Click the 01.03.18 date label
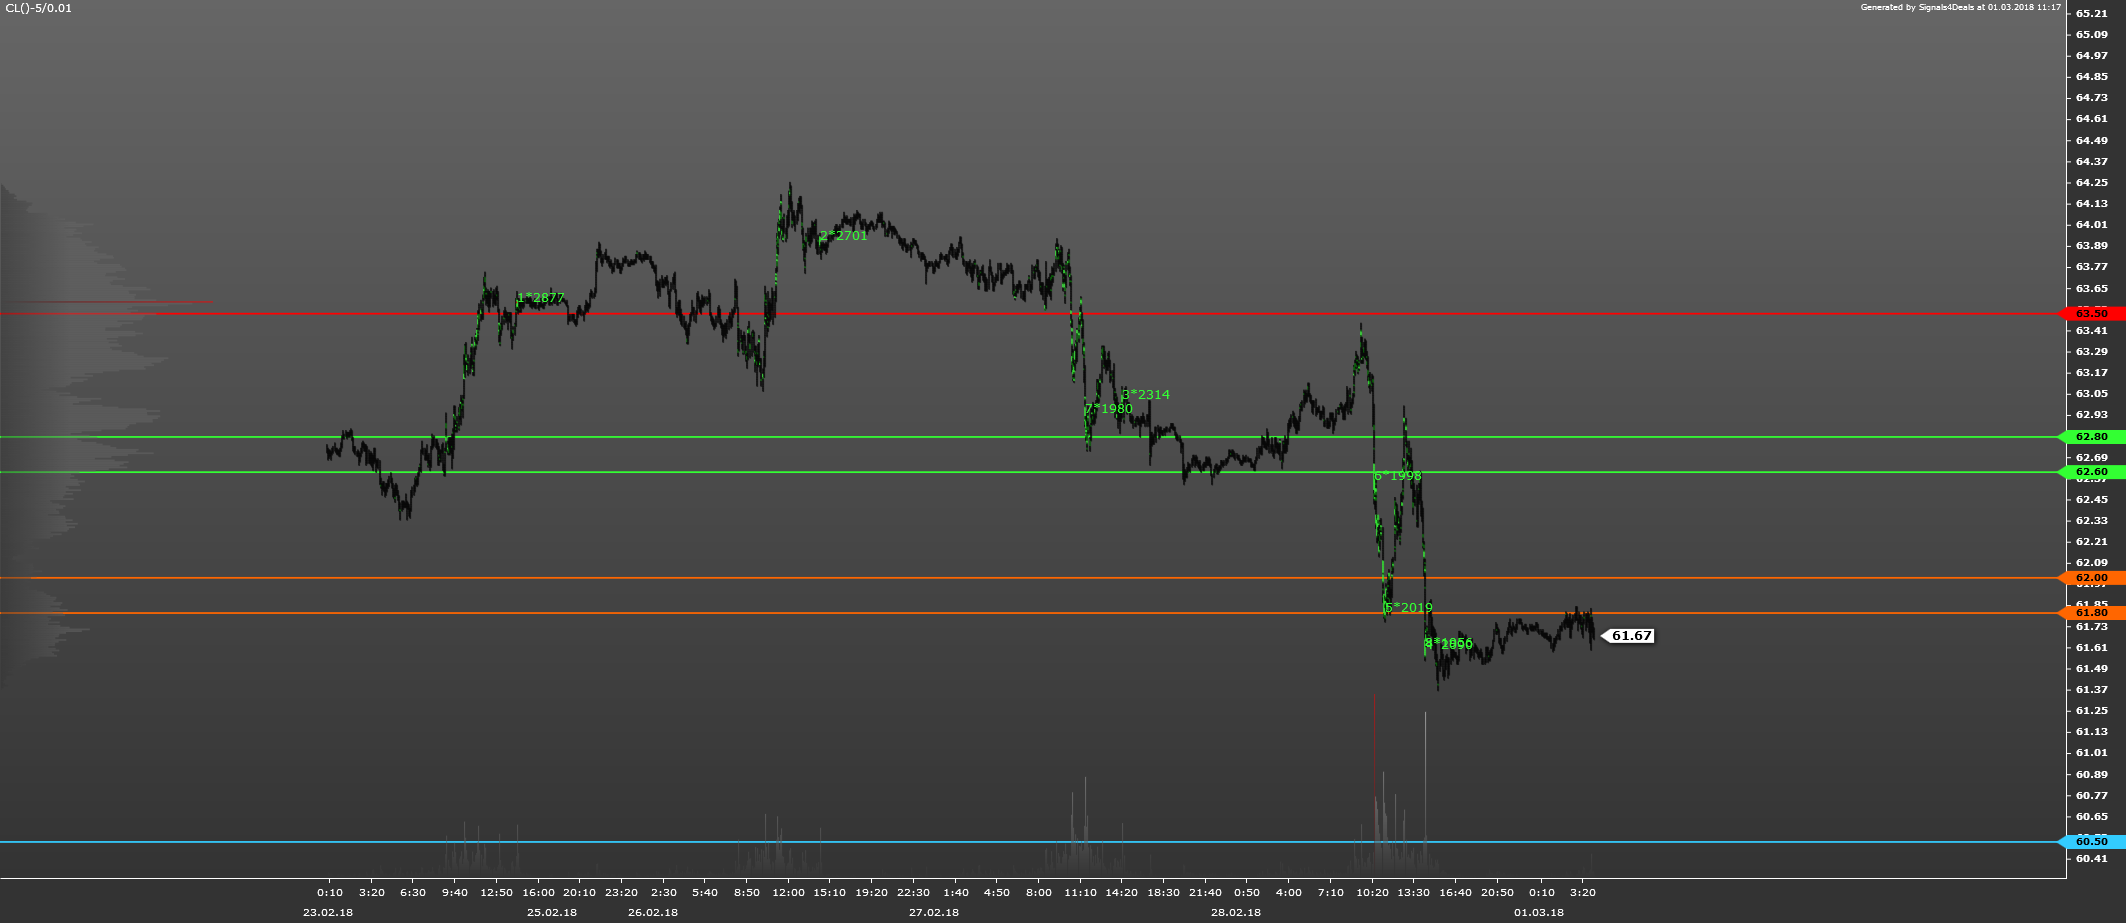The height and width of the screenshot is (923, 2126). (x=1539, y=912)
